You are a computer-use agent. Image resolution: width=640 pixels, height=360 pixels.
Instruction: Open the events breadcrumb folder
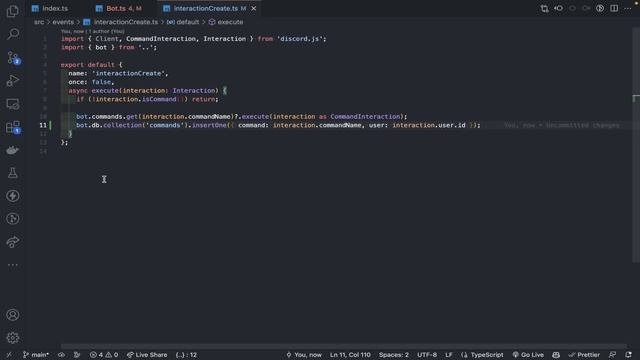point(63,22)
